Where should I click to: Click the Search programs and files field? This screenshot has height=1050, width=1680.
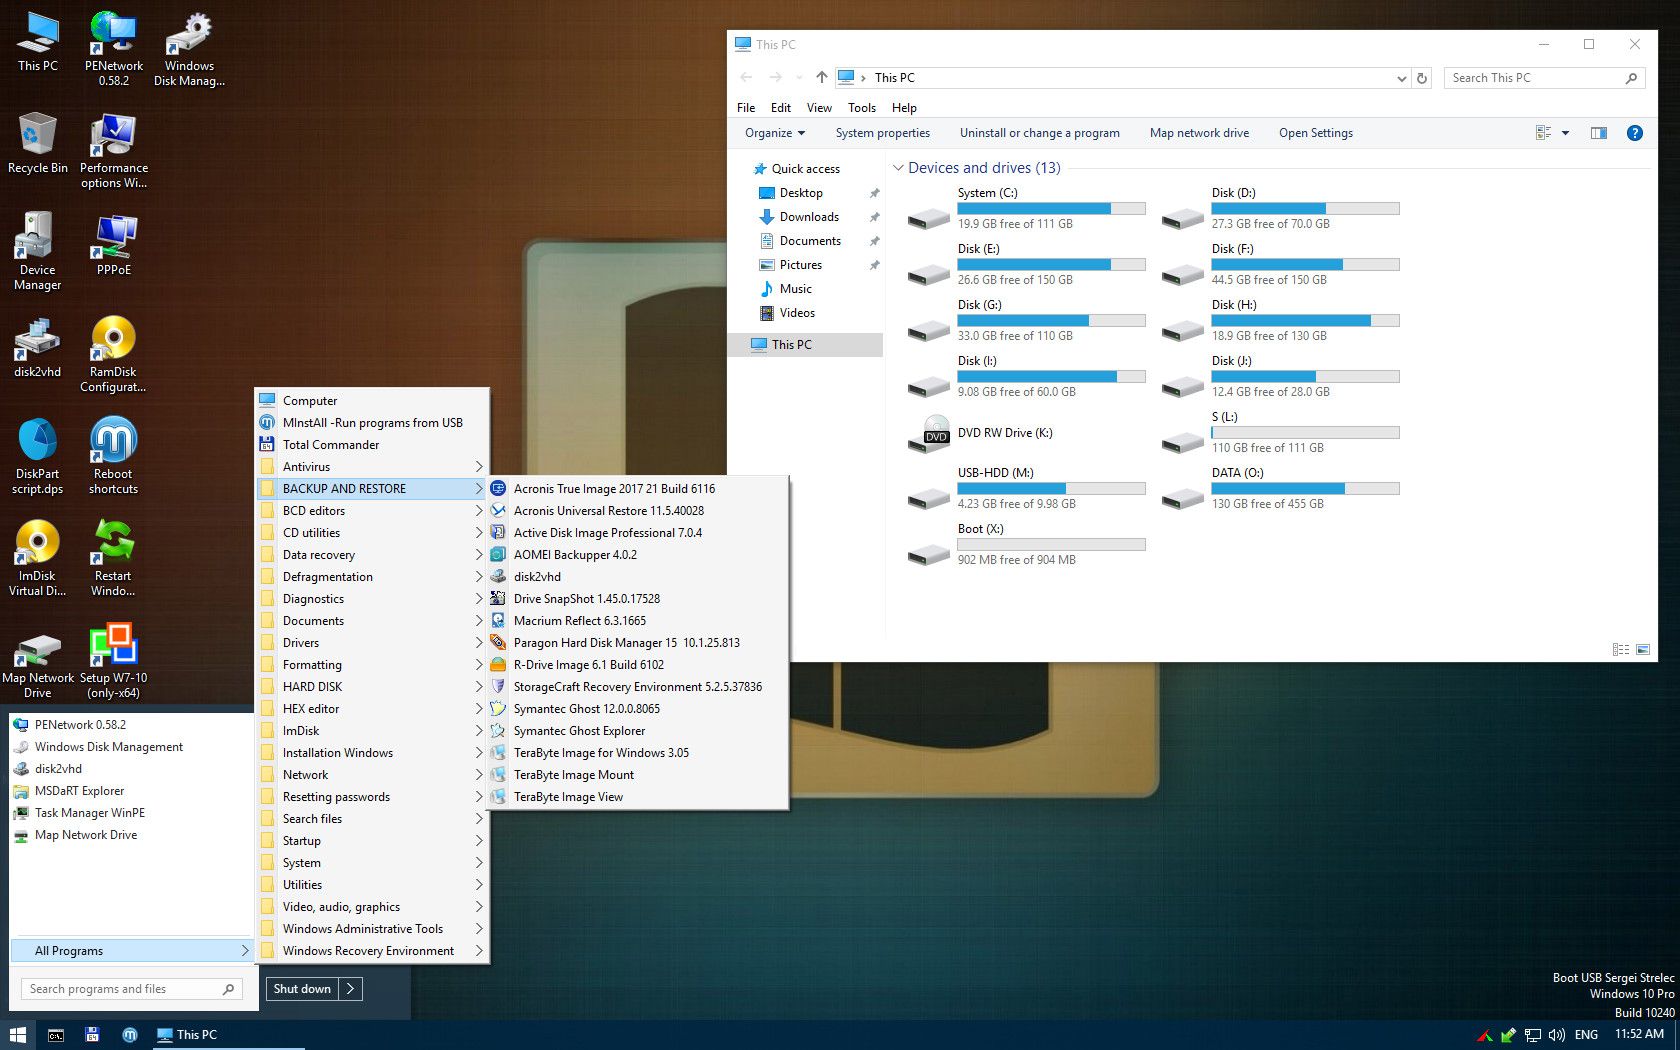tap(120, 989)
